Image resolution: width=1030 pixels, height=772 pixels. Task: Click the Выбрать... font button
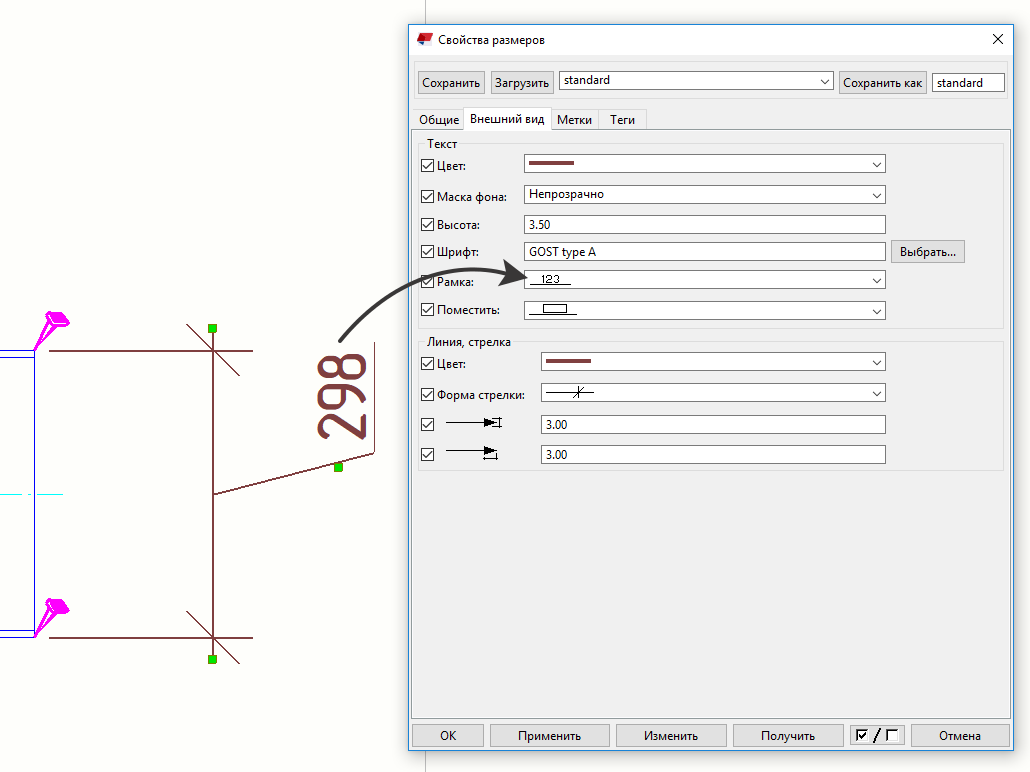927,252
